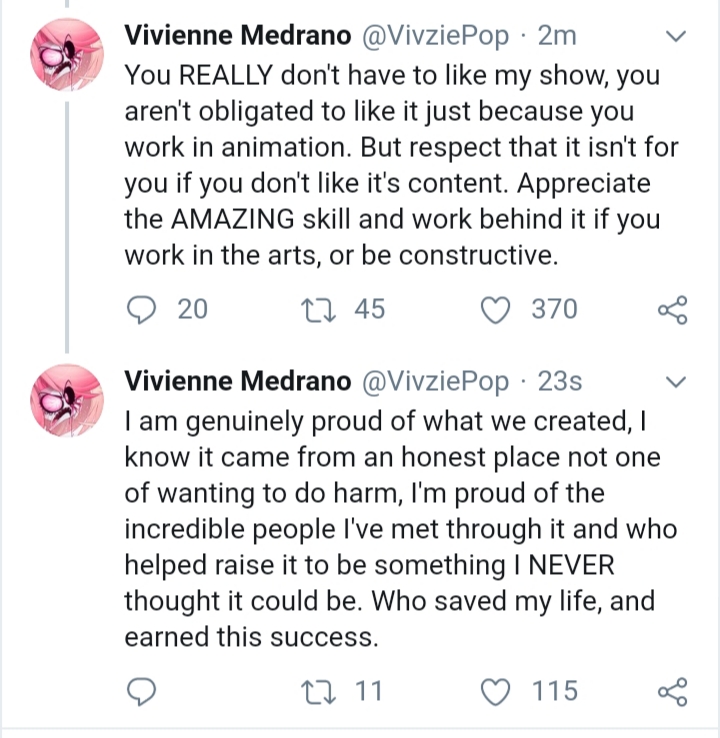The height and width of the screenshot is (738, 720).
Task: Retweet the tweet with 11 retweets
Action: click(x=319, y=691)
